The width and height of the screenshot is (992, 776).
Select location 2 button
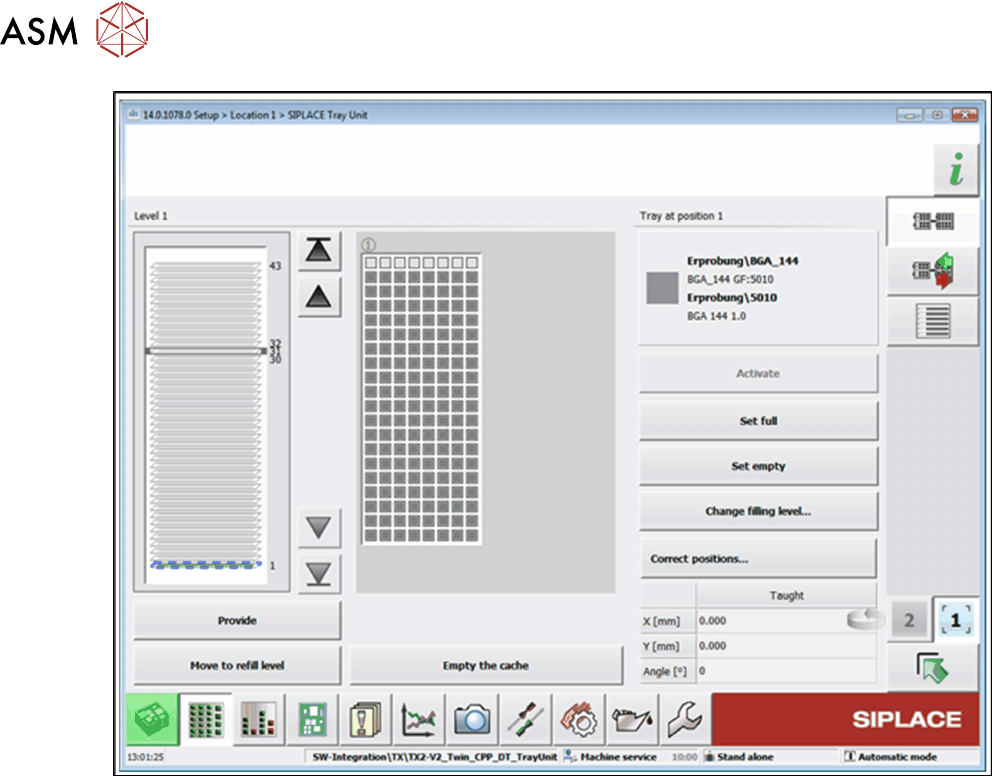pyautogui.click(x=909, y=620)
